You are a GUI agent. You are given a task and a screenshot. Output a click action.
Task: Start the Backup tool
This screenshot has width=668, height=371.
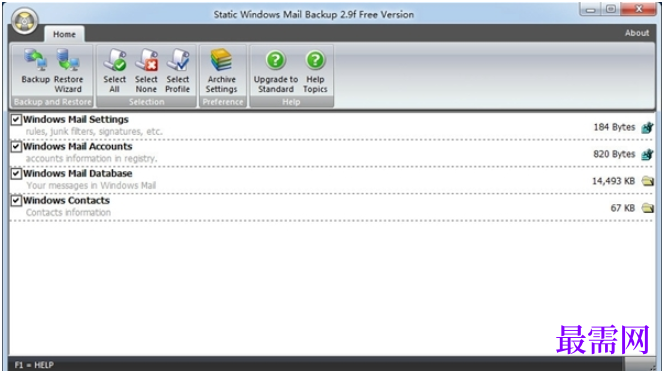click(35, 67)
